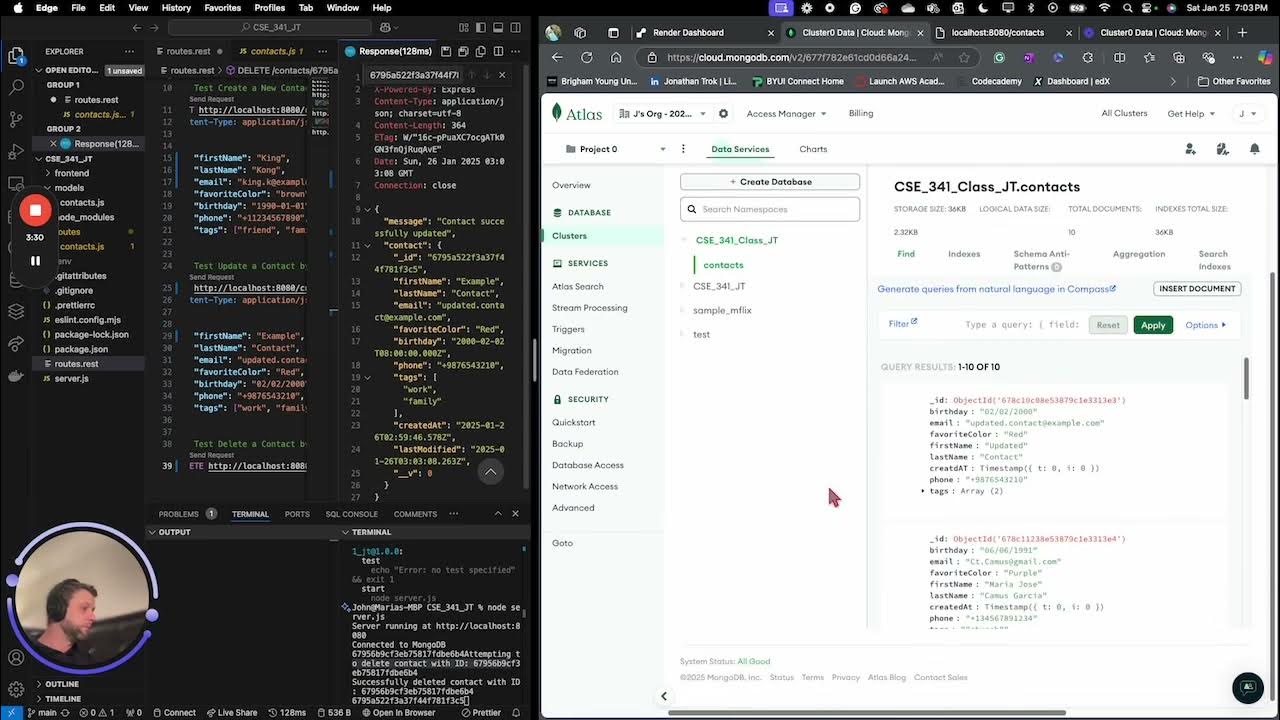Open a new Edge tab
The image size is (1280, 720).
coord(1242,32)
